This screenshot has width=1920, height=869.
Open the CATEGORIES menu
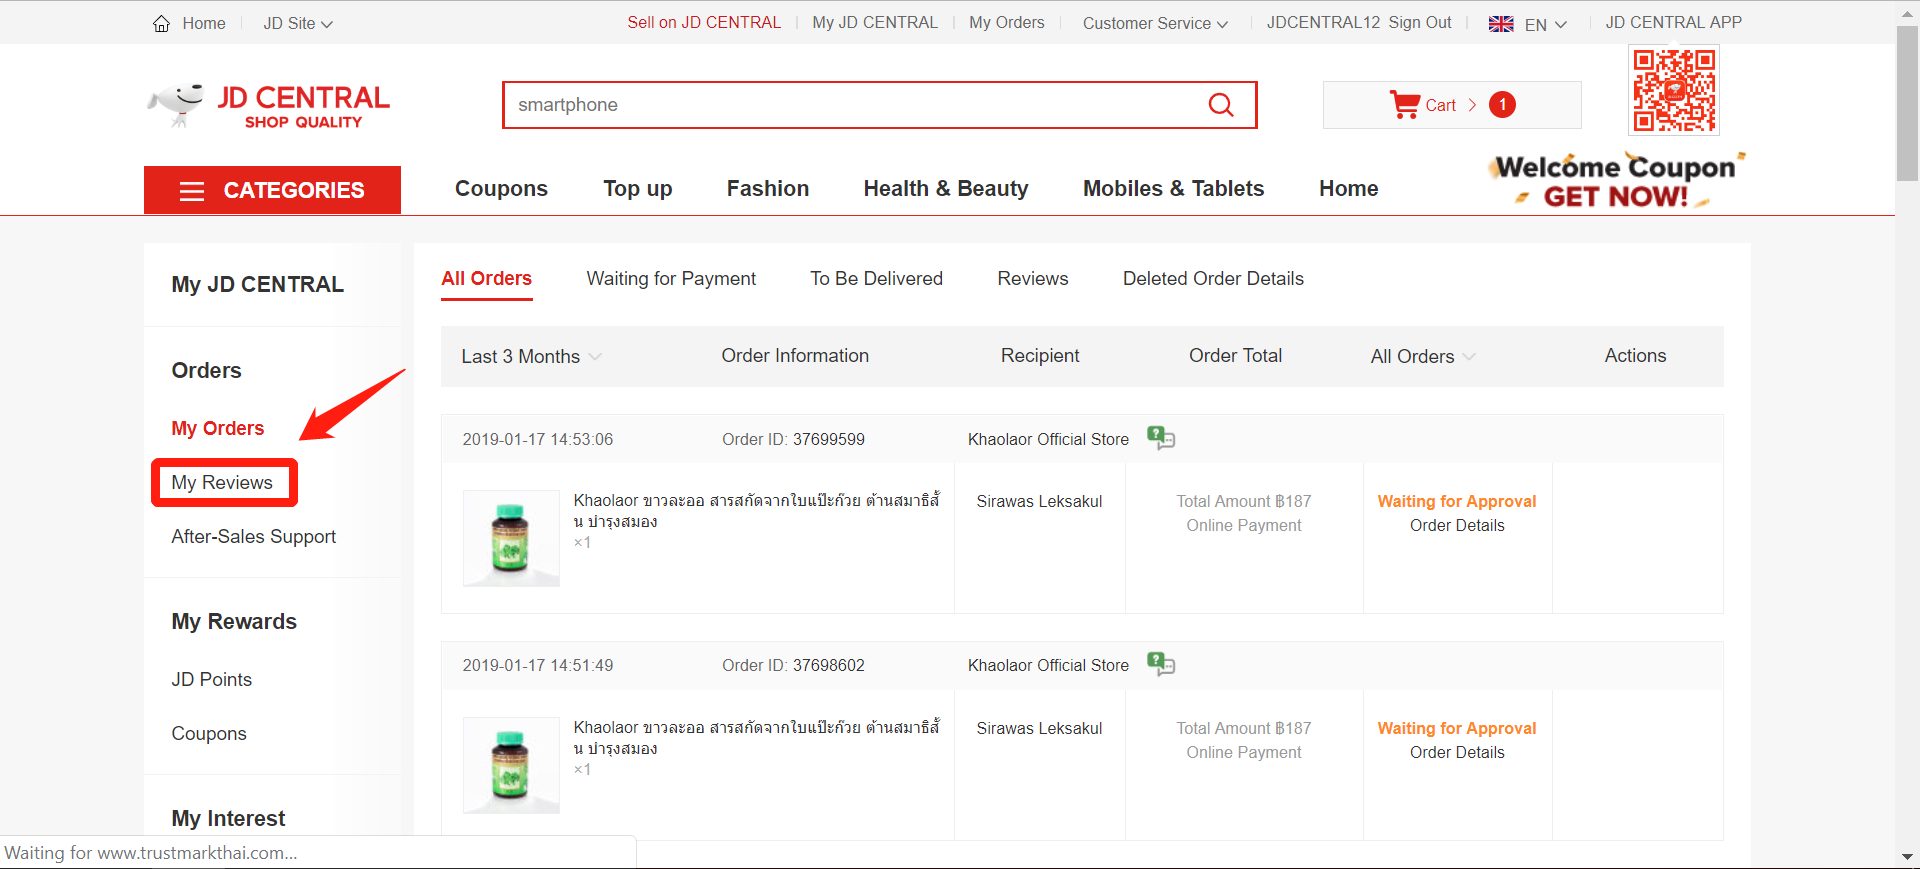(x=272, y=190)
